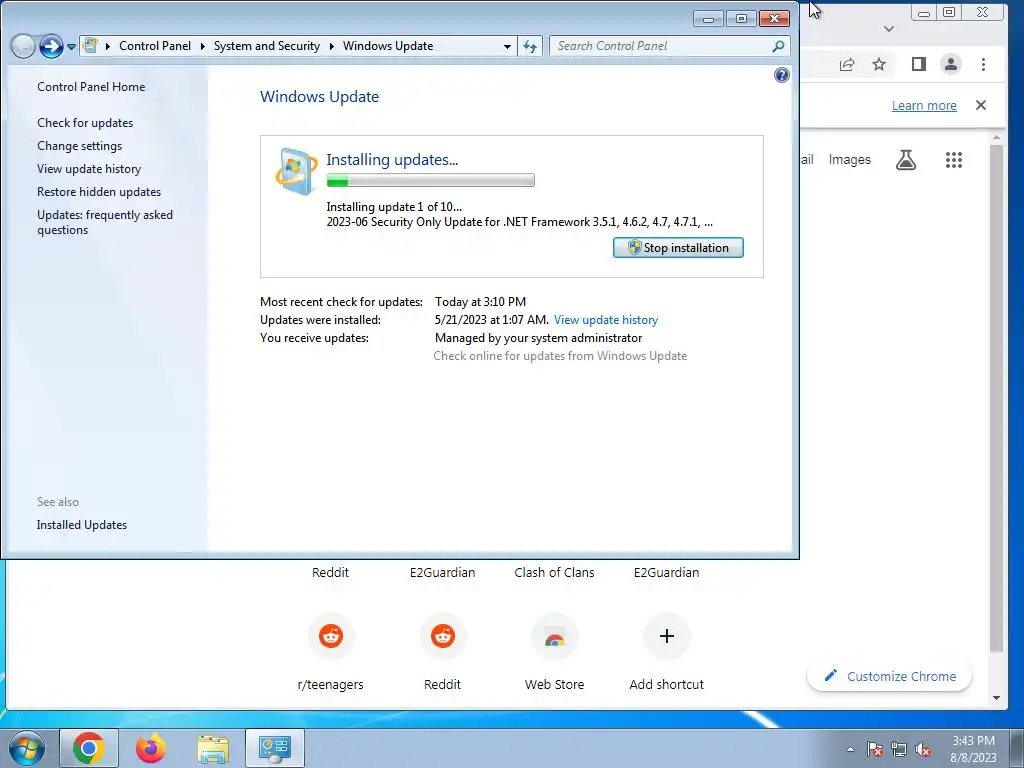Click Check online for updates from Windows Update
Image resolution: width=1024 pixels, height=768 pixels.
pyautogui.click(x=560, y=356)
